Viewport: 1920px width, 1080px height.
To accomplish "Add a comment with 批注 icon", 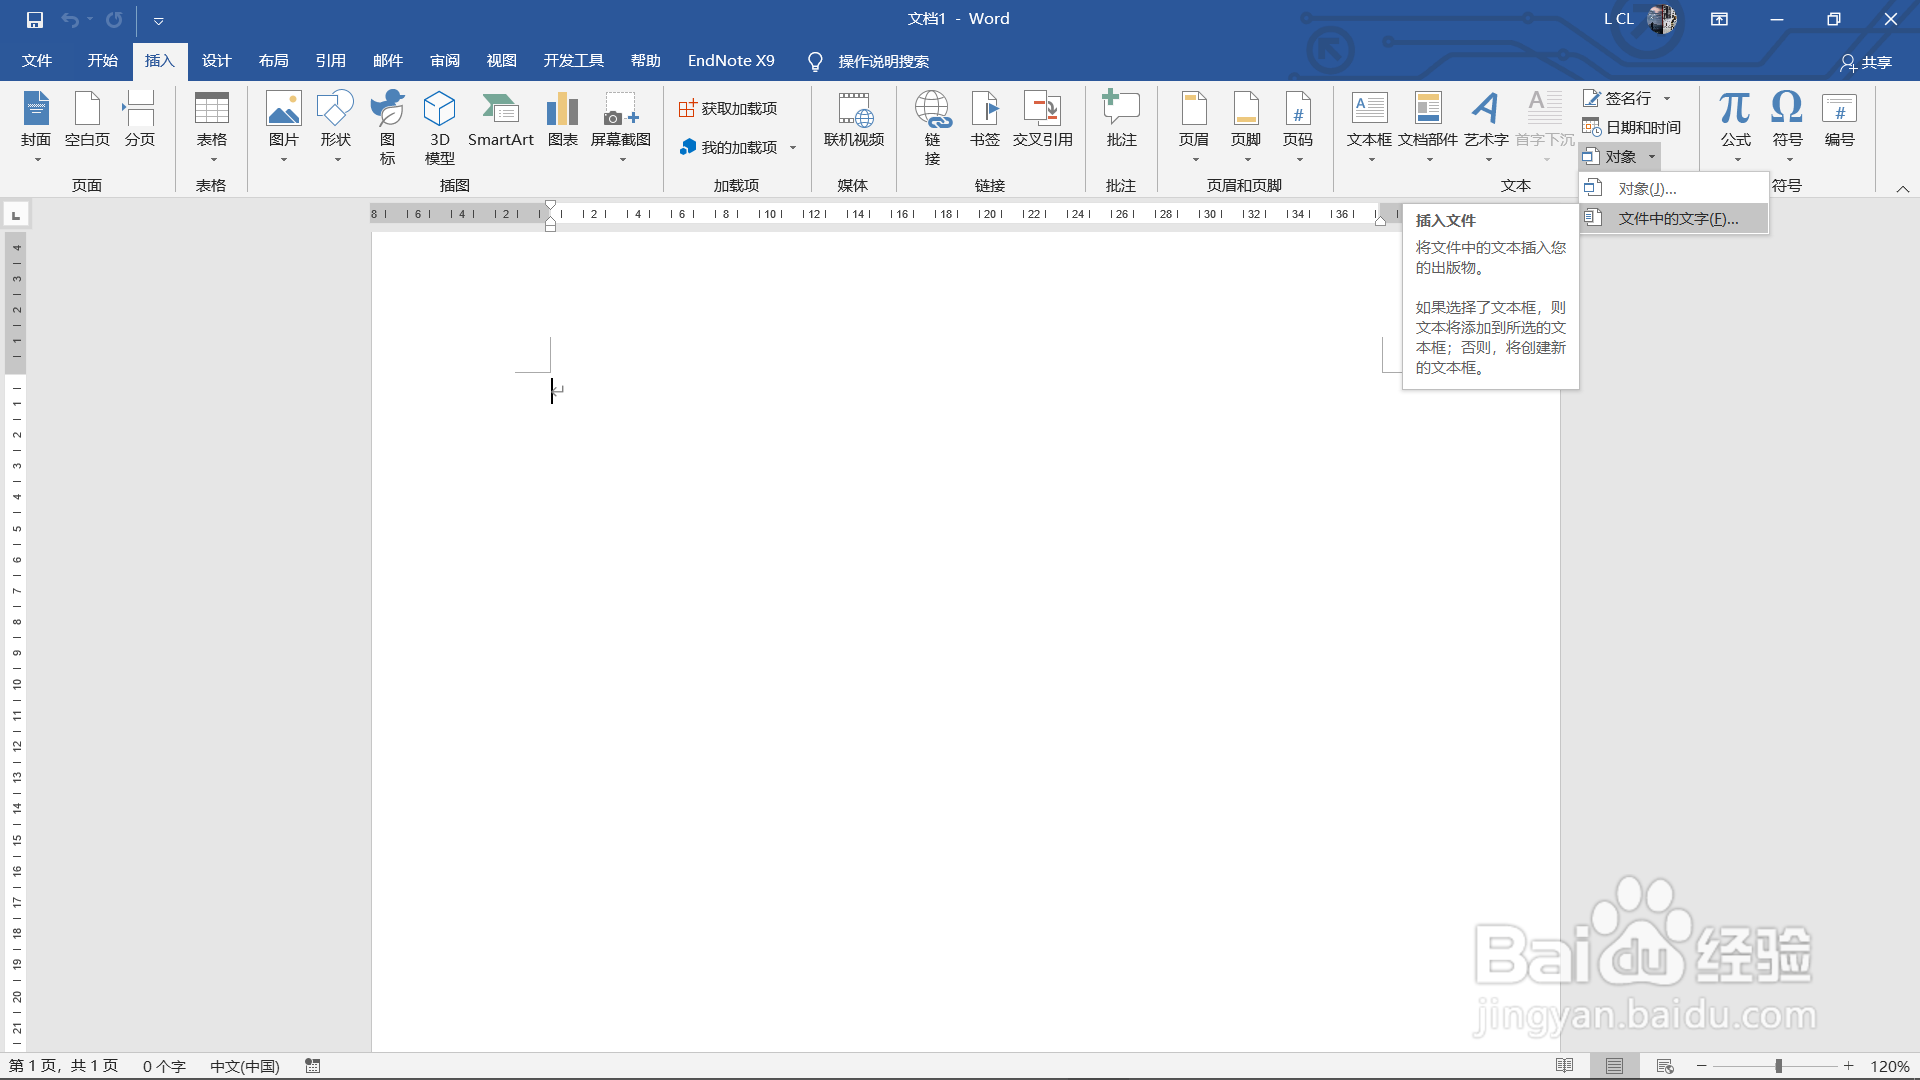I will (1121, 120).
